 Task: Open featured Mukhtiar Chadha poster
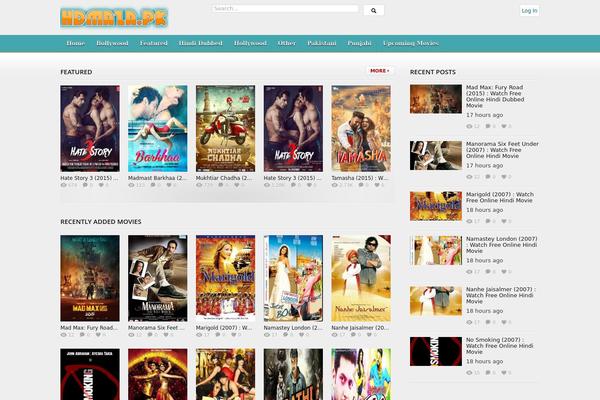225,129
